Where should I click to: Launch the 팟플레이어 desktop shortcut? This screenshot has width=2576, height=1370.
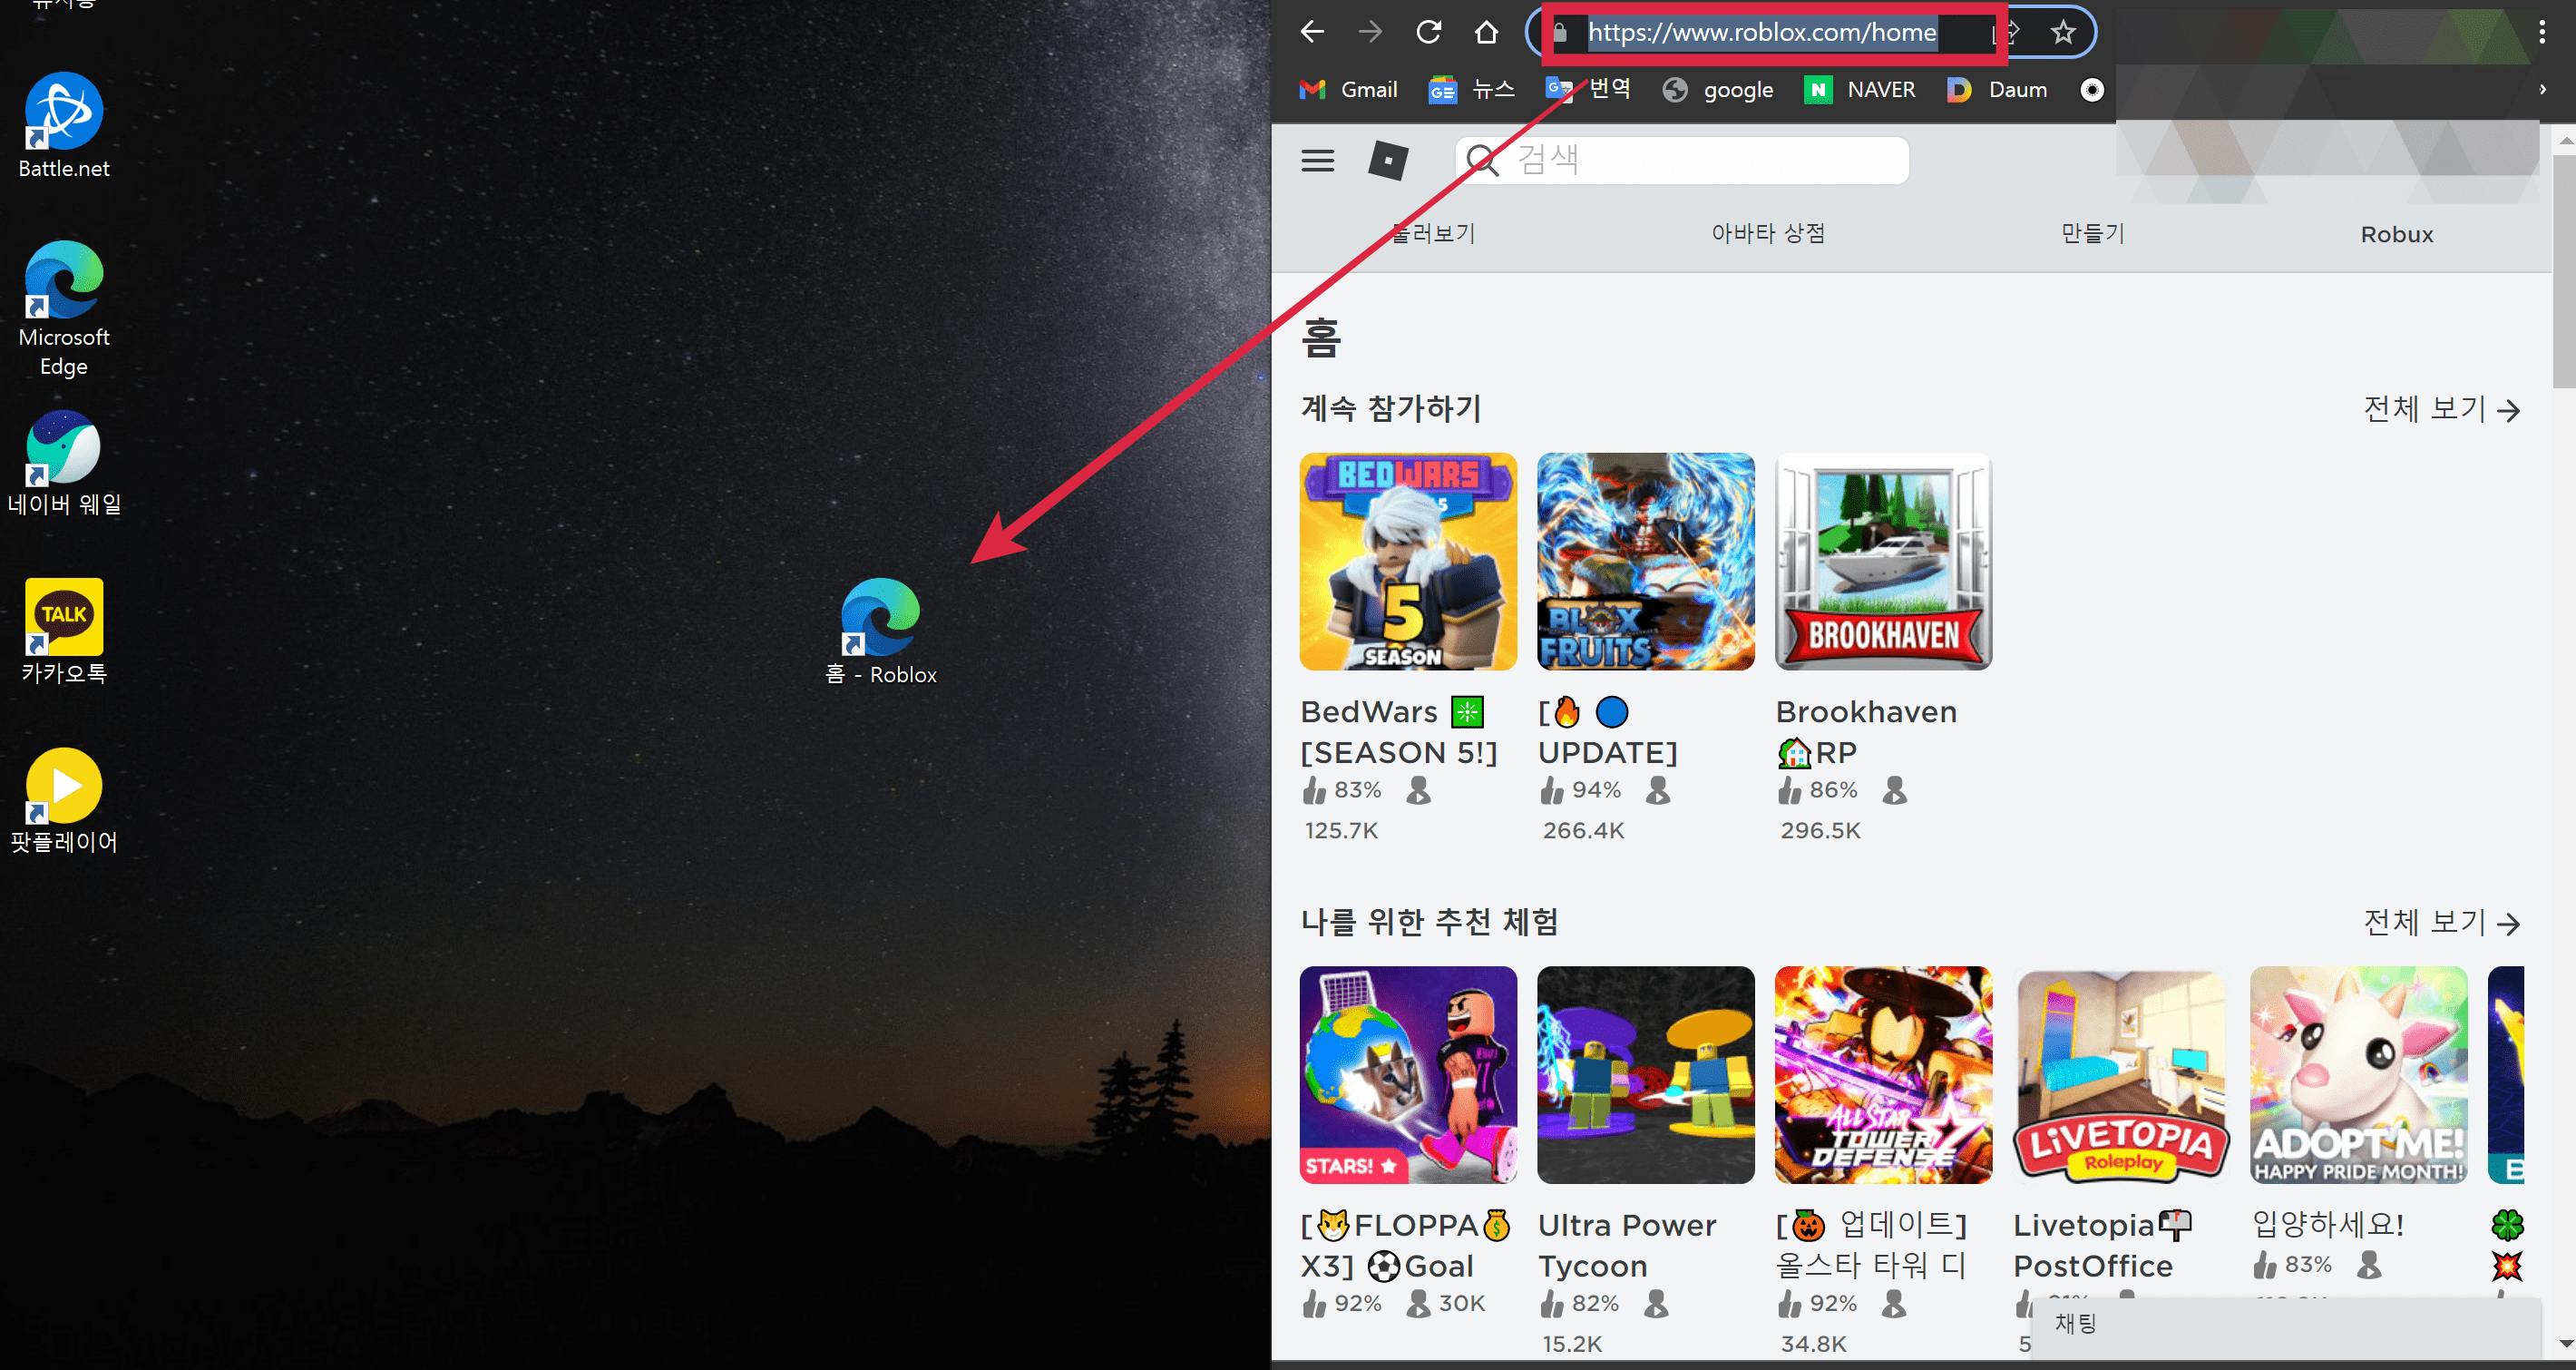[x=64, y=801]
